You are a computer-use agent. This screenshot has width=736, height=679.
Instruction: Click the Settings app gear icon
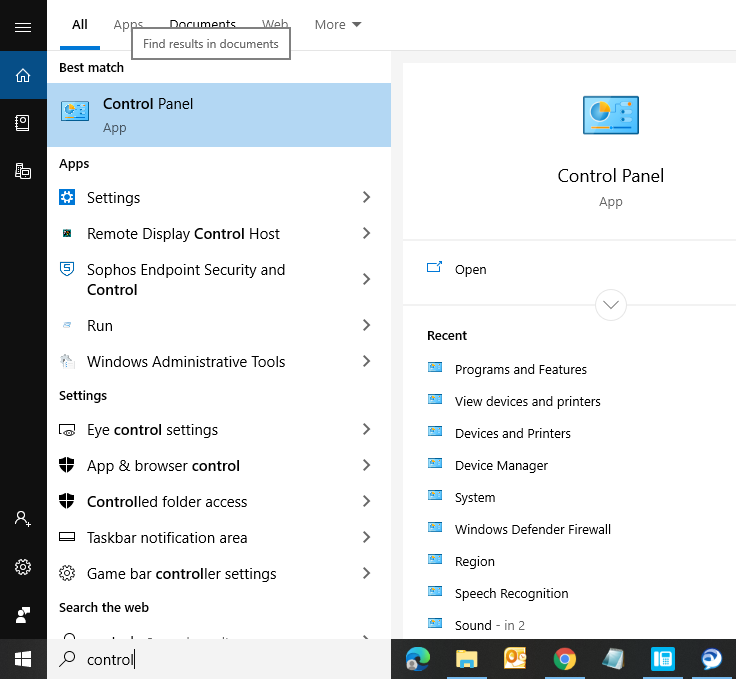[x=67, y=197]
